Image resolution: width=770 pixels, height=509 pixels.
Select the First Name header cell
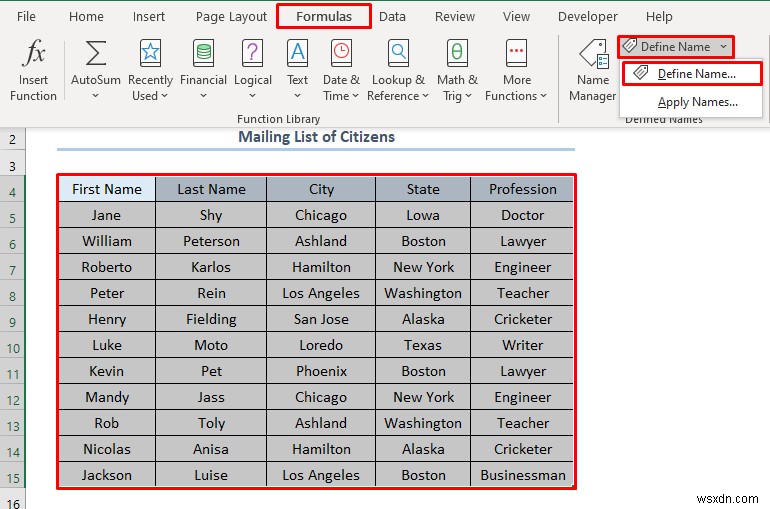coord(107,189)
